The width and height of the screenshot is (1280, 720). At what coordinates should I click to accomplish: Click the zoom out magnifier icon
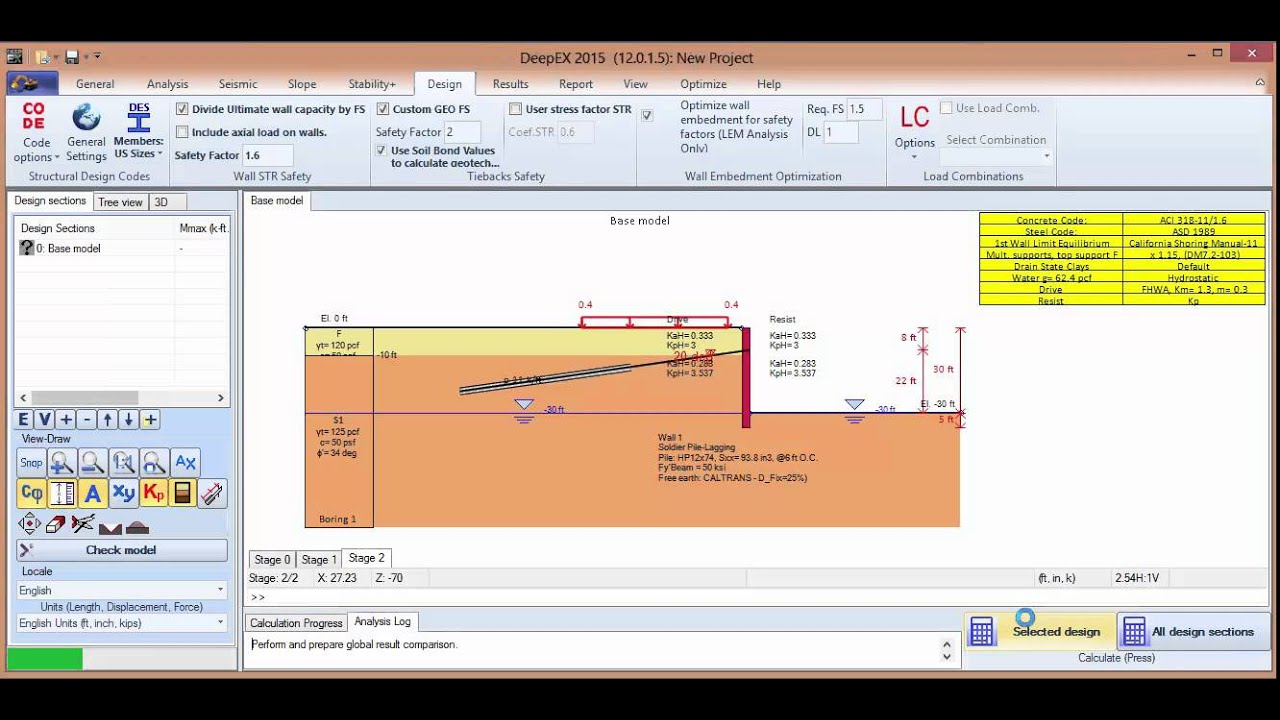[x=93, y=462]
